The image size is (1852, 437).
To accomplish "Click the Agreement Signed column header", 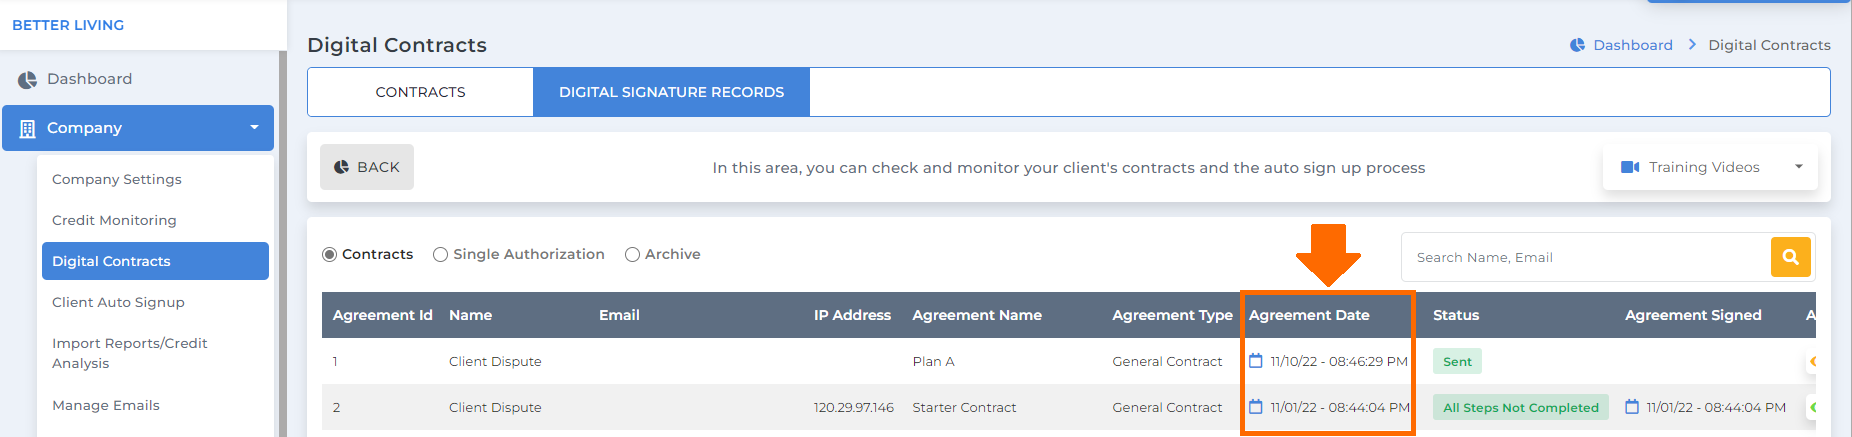I will coord(1693,315).
